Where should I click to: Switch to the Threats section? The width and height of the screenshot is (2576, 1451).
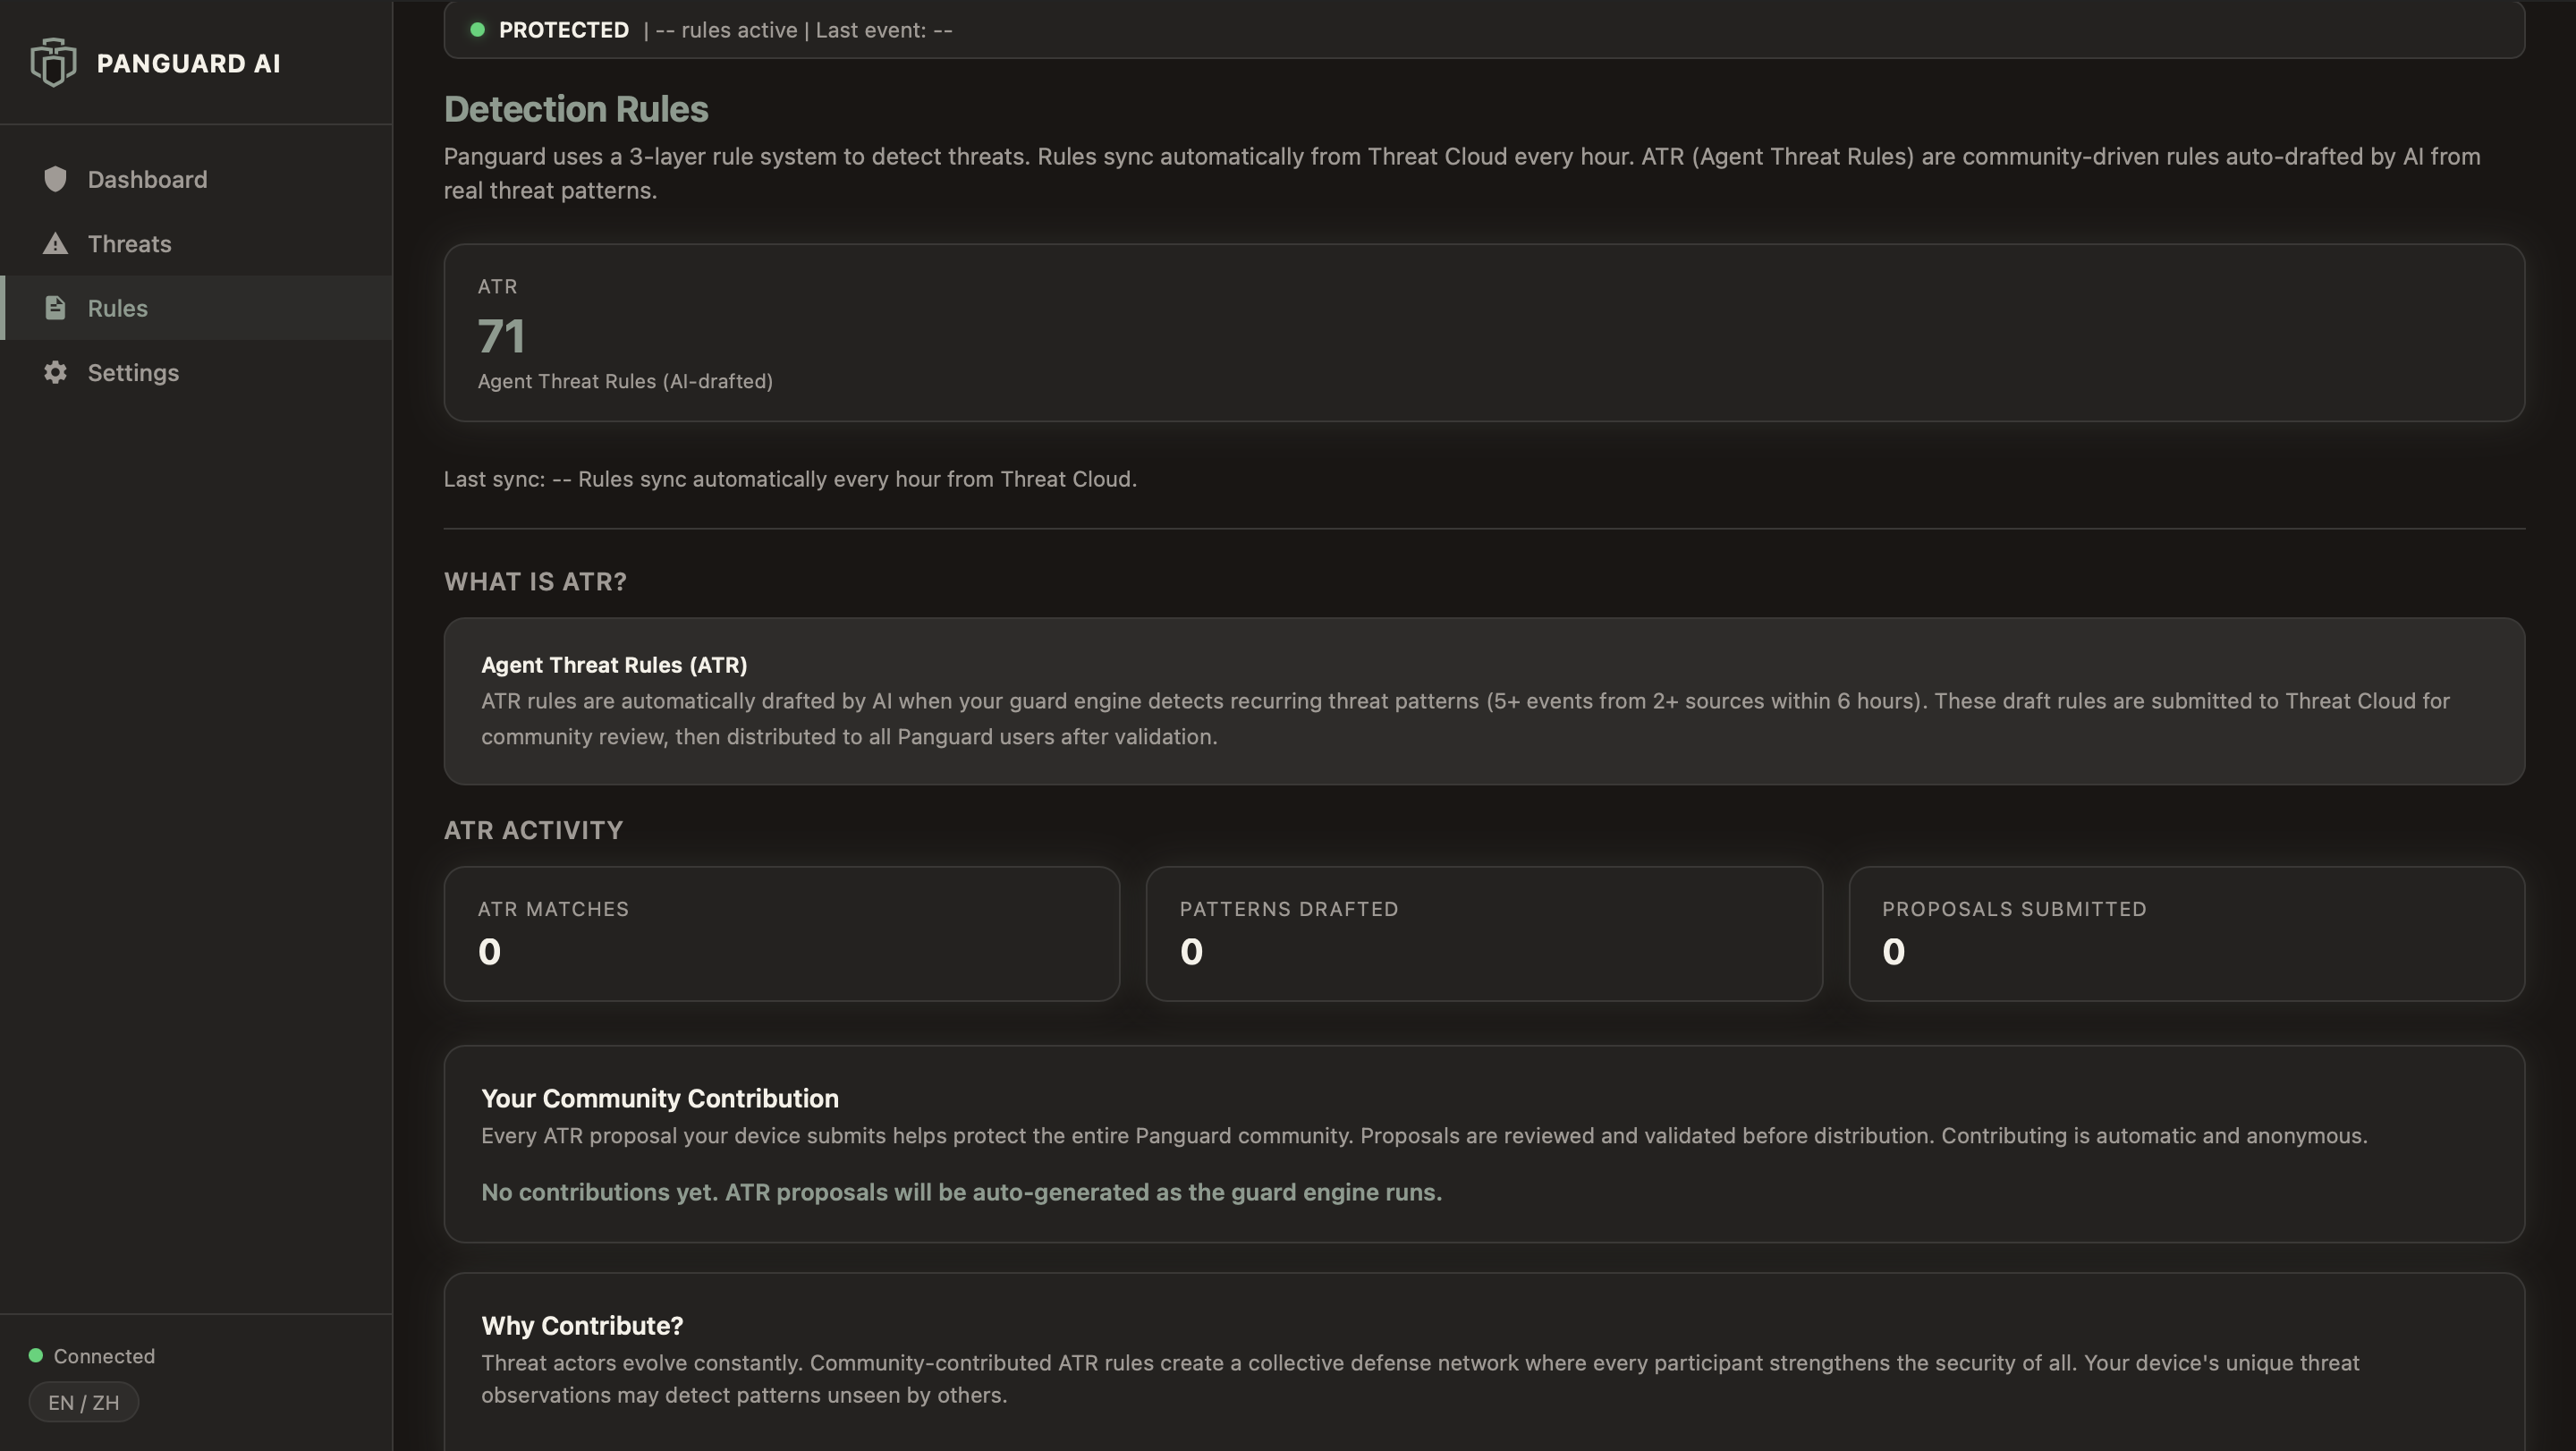[128, 243]
